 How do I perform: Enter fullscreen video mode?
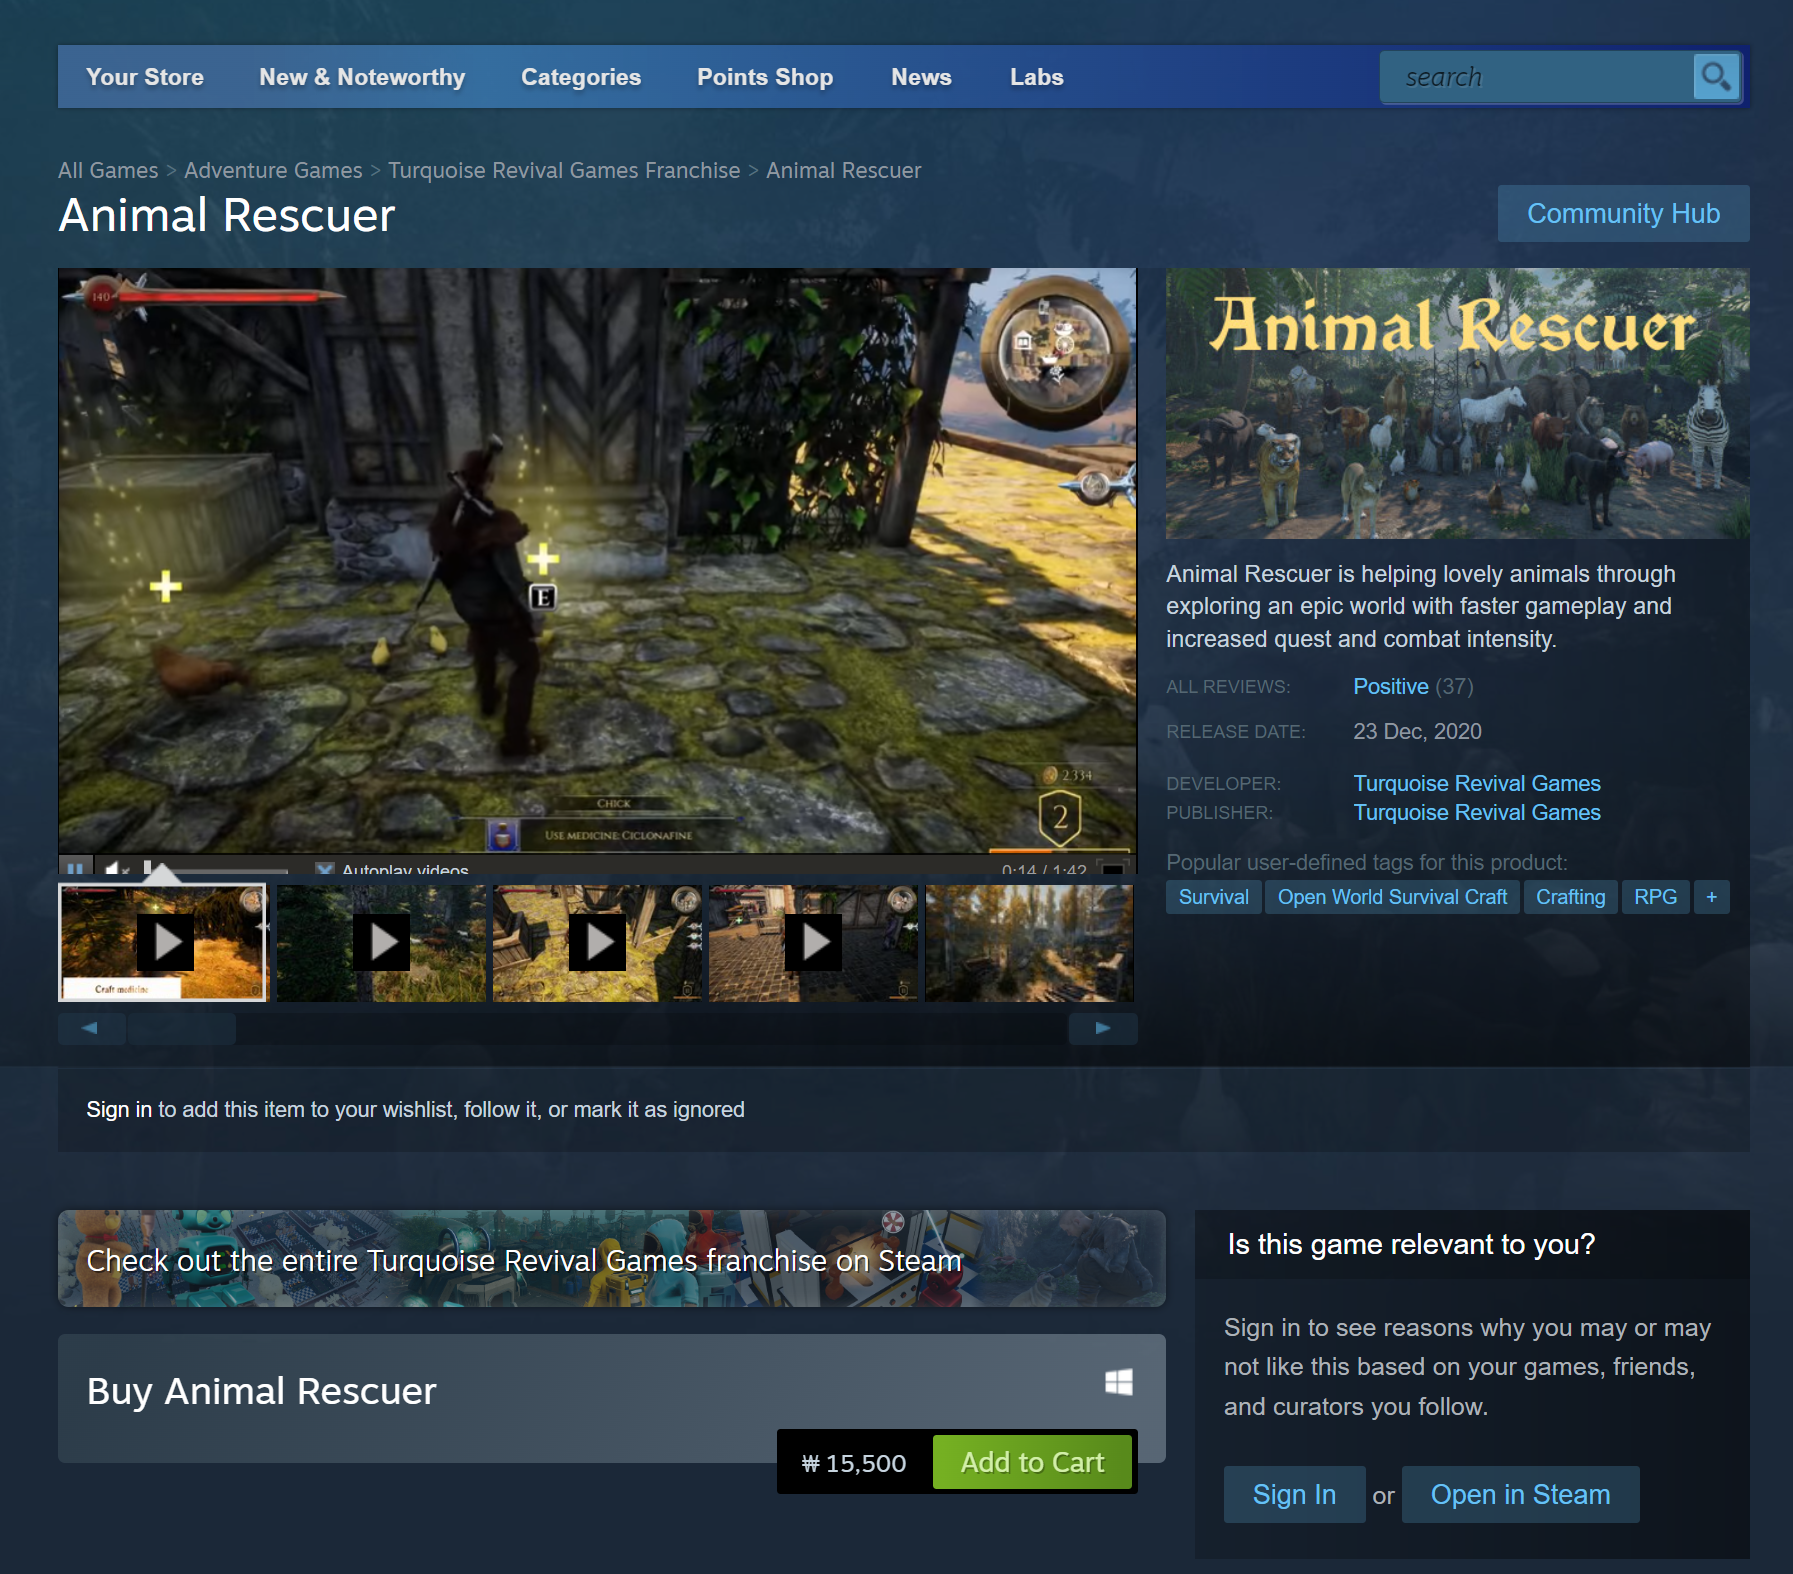(x=1112, y=868)
